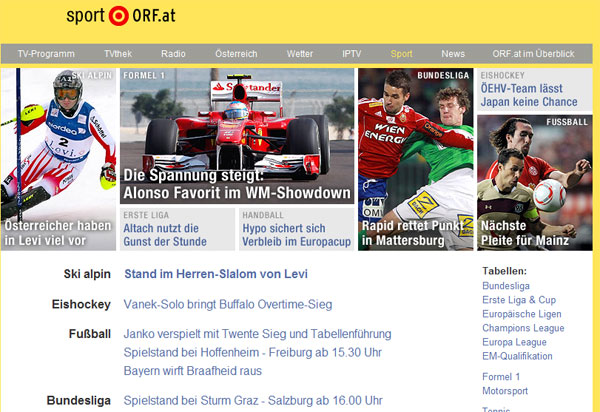Click the Eishockey category label in list
The width and height of the screenshot is (600, 412).
coord(81,304)
